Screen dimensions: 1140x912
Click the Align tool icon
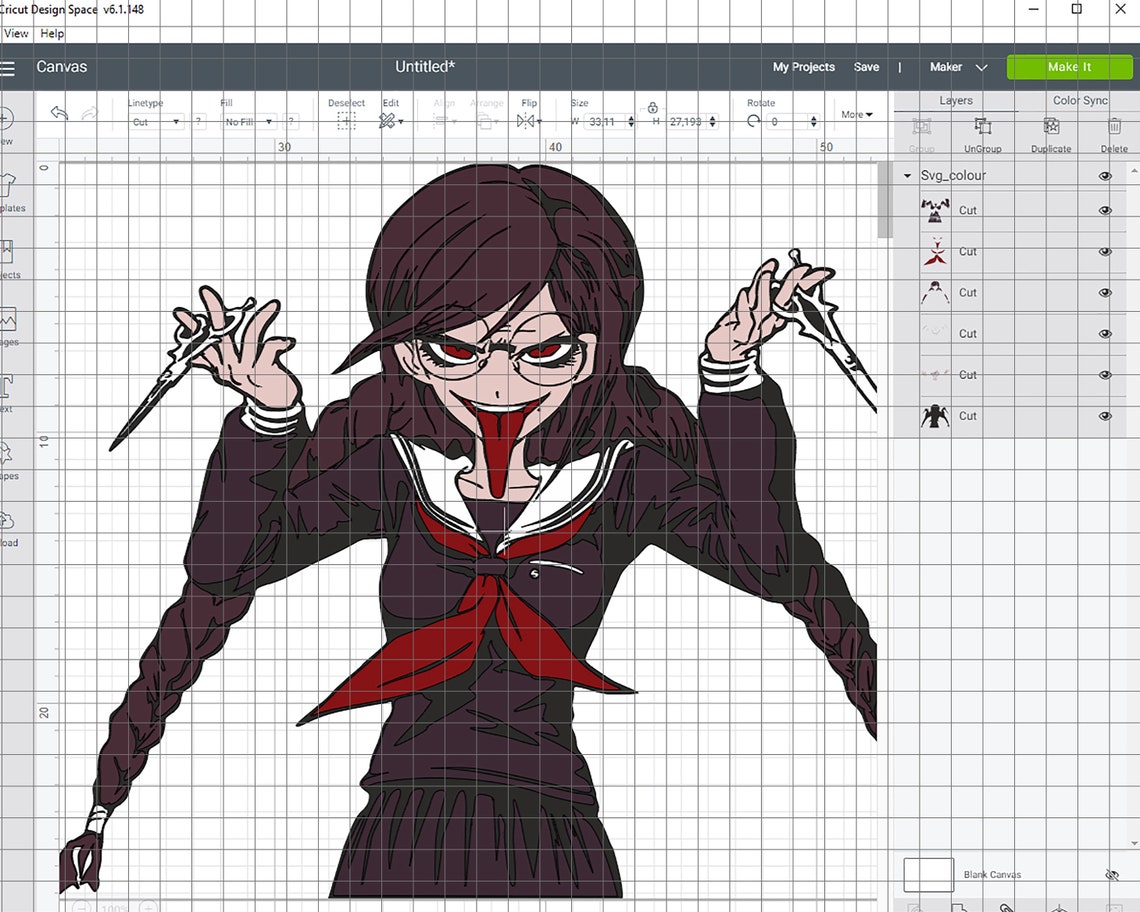coord(440,122)
